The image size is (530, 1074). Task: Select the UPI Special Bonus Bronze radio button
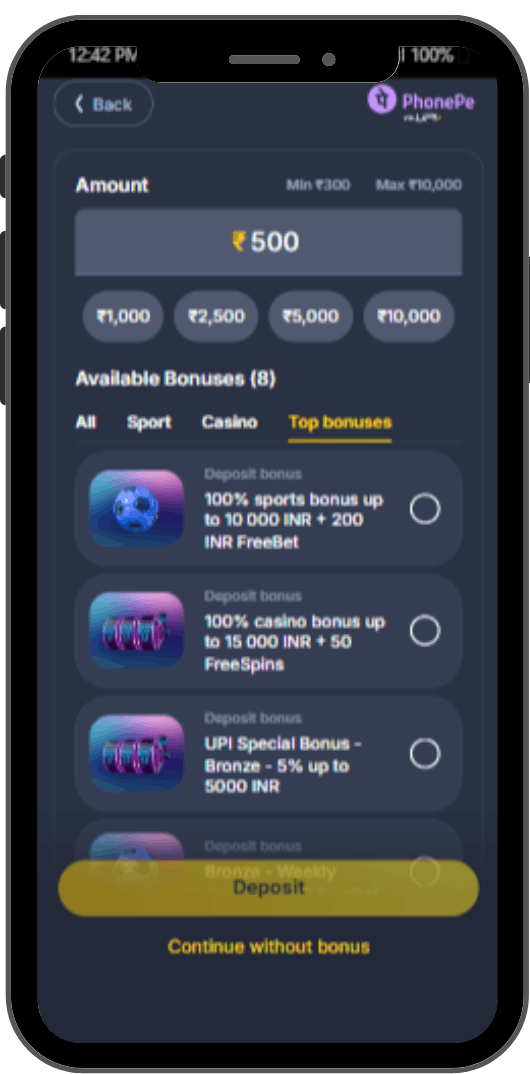(x=425, y=753)
